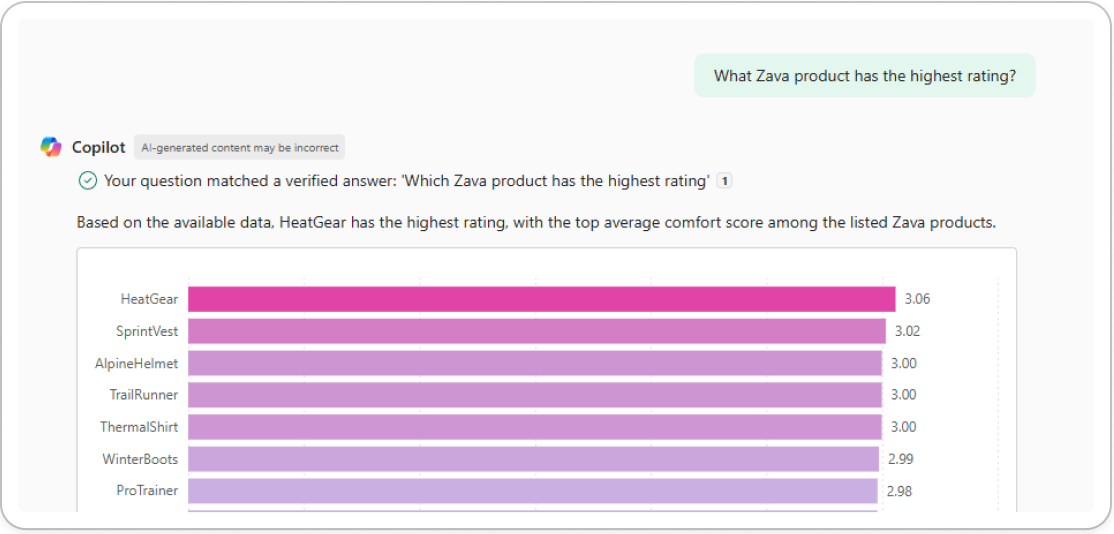Image resolution: width=1114 pixels, height=534 pixels.
Task: Click the HeatGear summary answer text
Action: (x=536, y=222)
